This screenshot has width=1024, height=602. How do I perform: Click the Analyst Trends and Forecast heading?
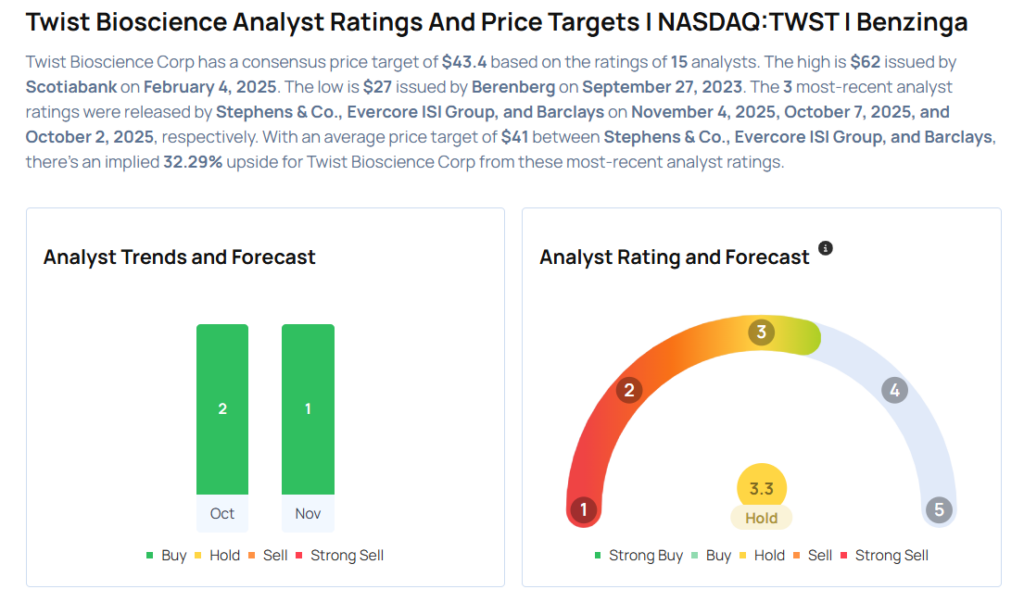point(179,257)
